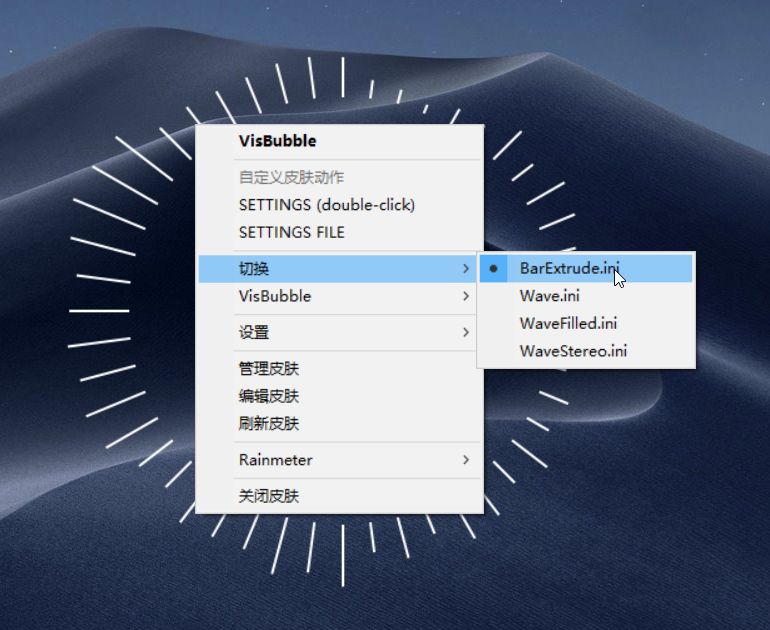Select BarExtrude.ini variant
This screenshot has width=770, height=630.
click(586, 269)
